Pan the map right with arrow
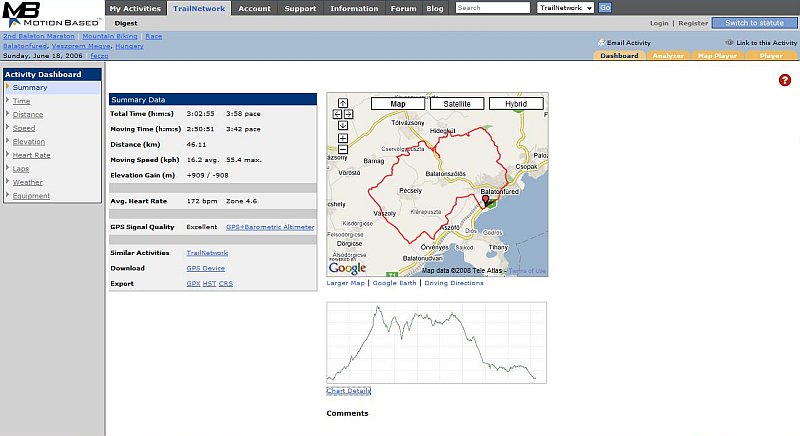Viewport: 800px width, 436px height. coord(348,114)
